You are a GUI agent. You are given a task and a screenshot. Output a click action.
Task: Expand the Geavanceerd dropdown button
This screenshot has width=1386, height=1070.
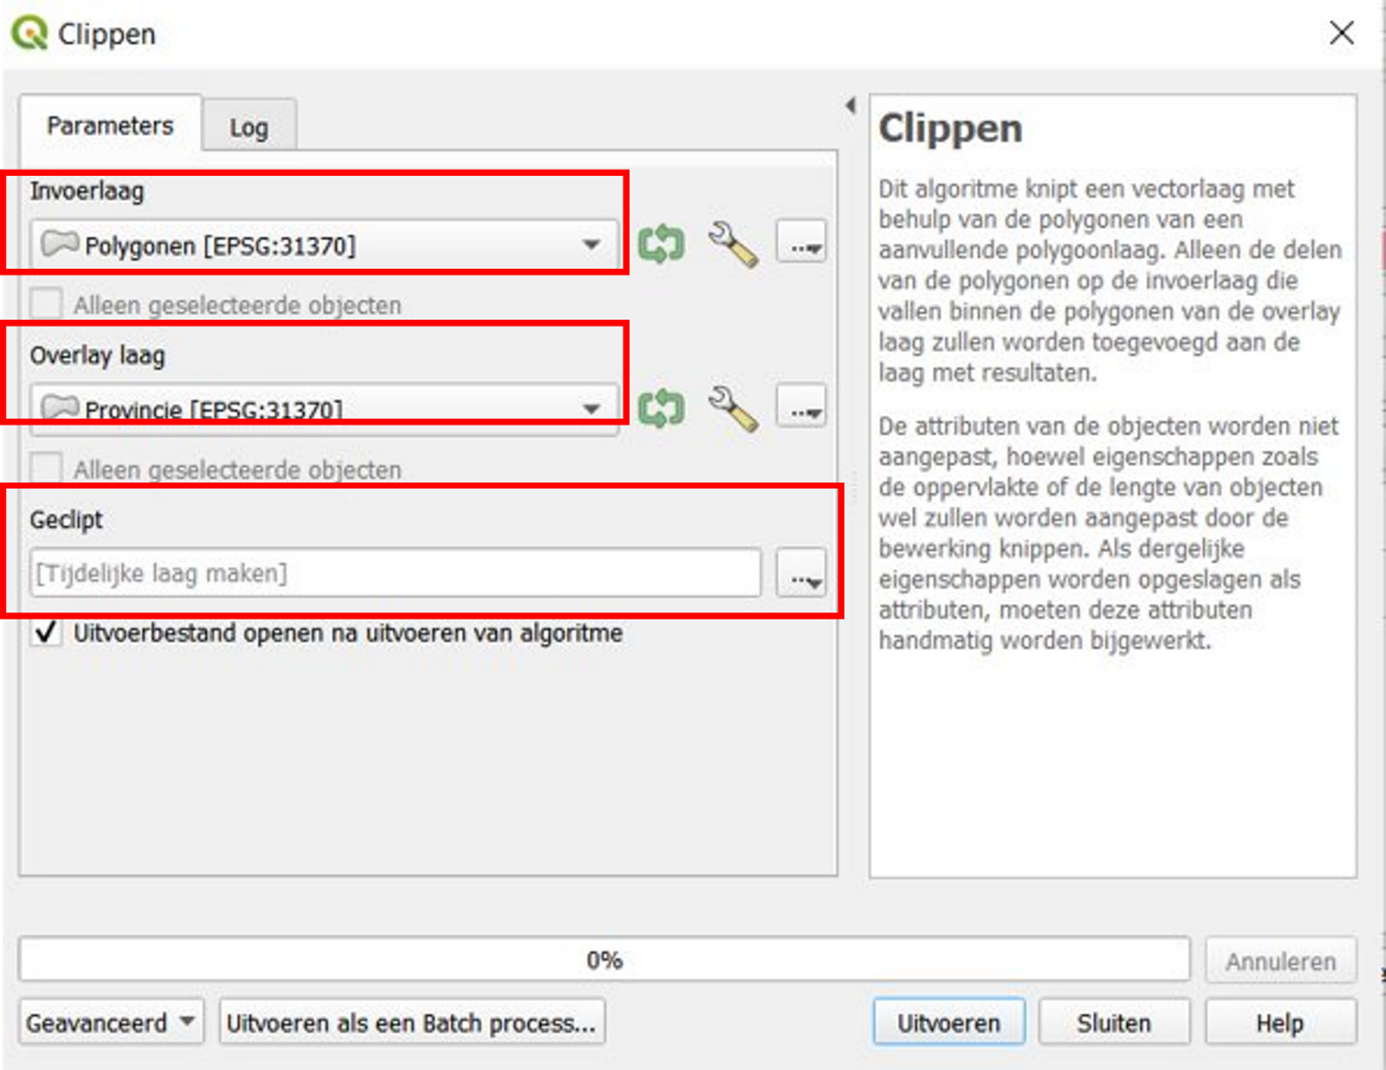pyautogui.click(x=111, y=1023)
